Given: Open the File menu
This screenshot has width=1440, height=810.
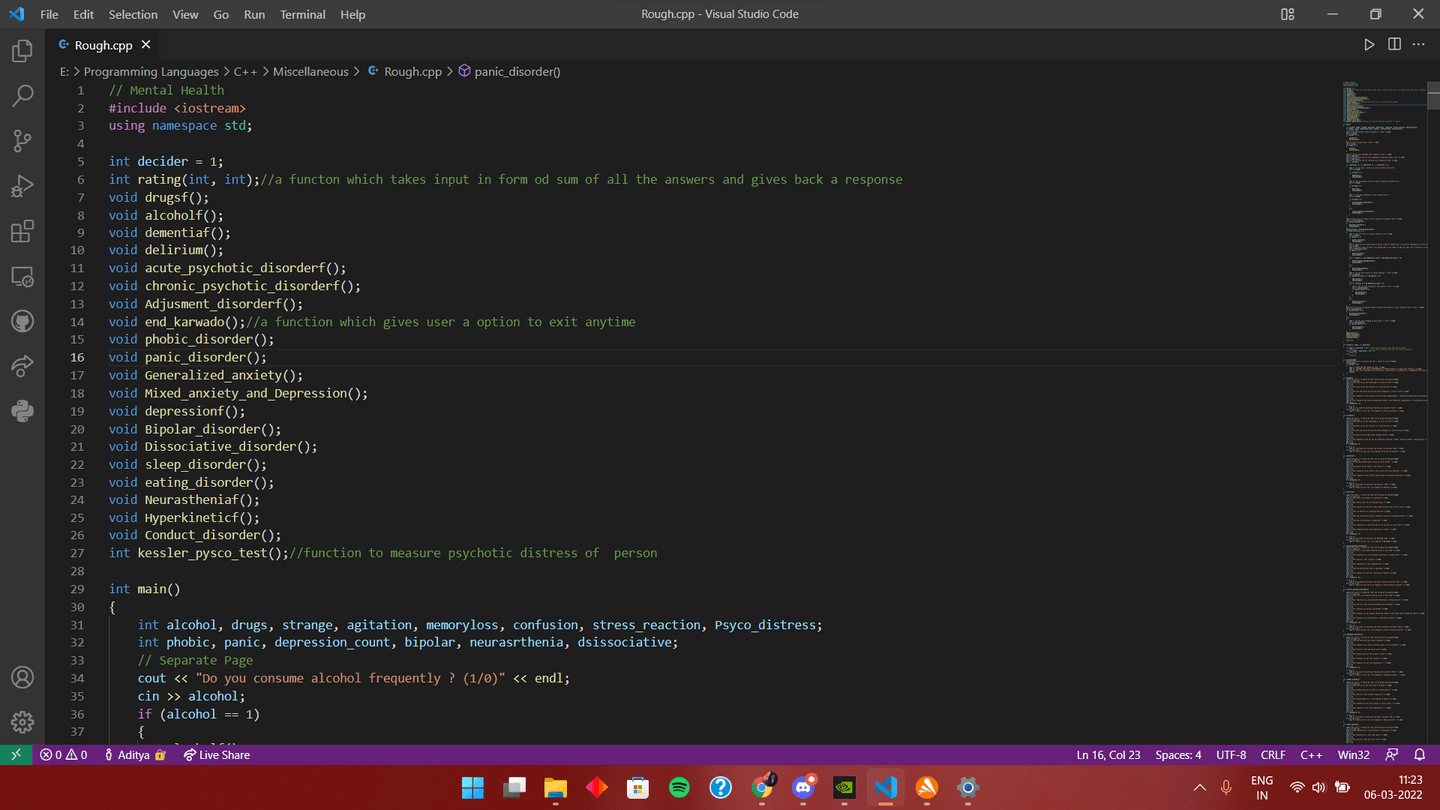Looking at the screenshot, I should 49,14.
